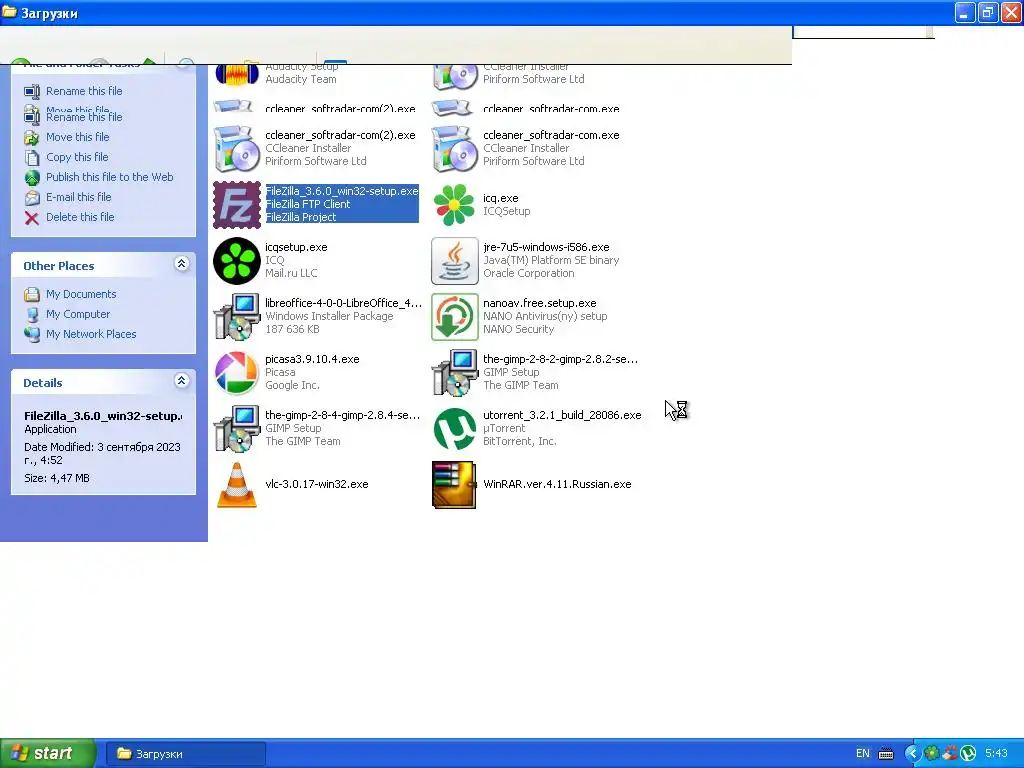Collapse the Other Places panel chevron
1024x768 pixels.
click(x=182, y=264)
